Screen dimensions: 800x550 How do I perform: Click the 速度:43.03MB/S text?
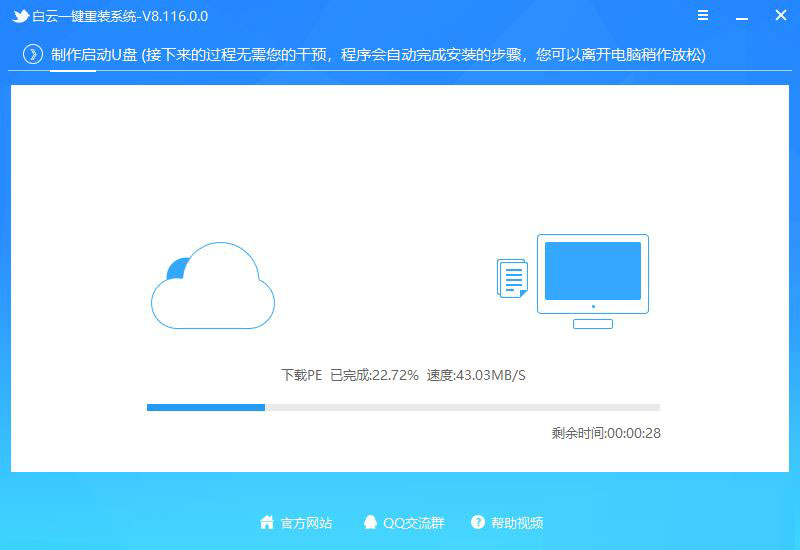tap(476, 375)
